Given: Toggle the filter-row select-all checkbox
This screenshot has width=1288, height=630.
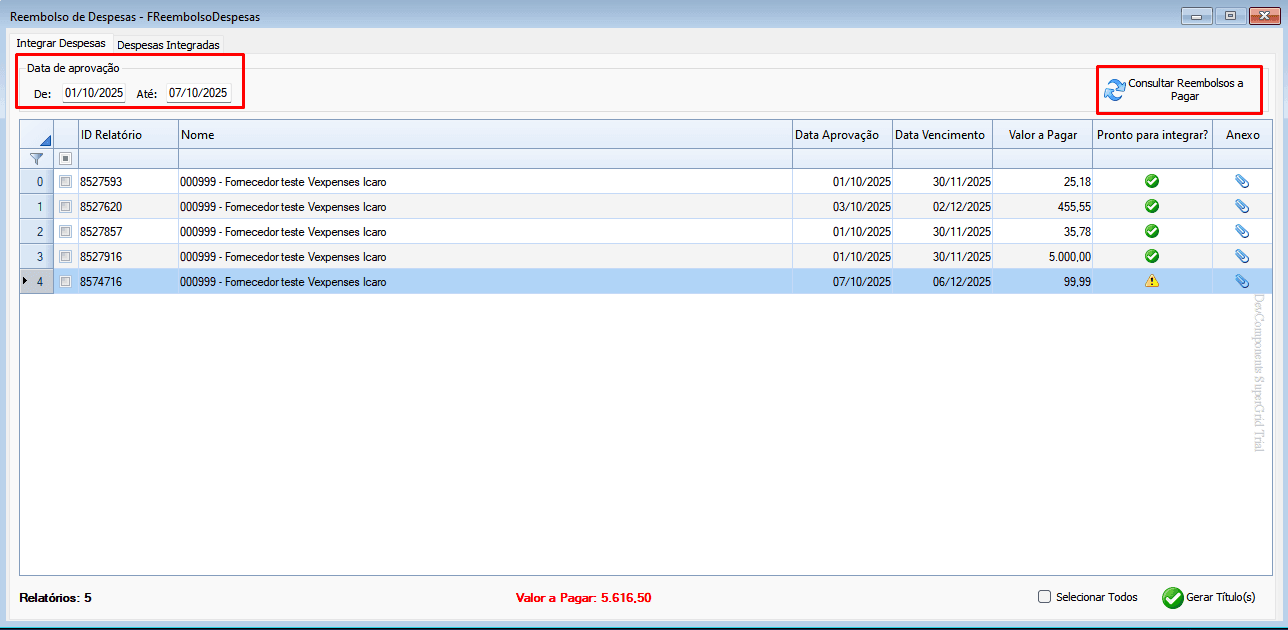Looking at the screenshot, I should 65,158.
